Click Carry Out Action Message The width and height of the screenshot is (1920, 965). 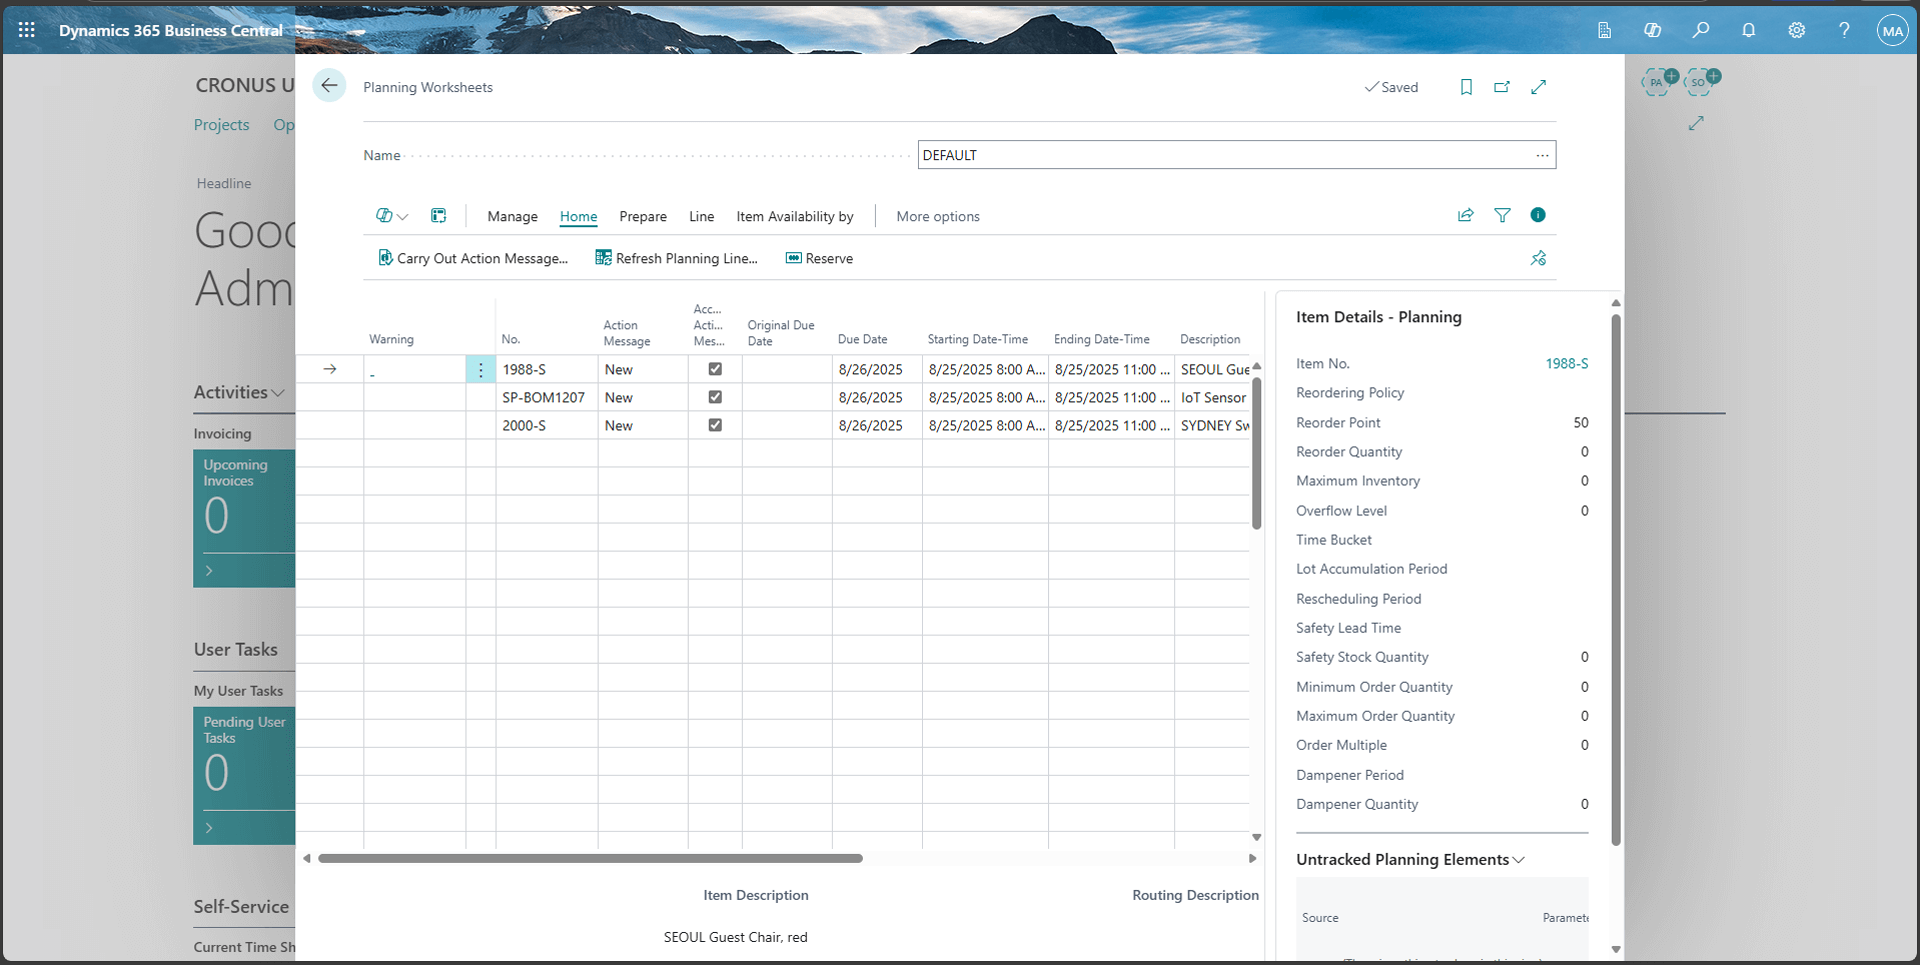473,258
